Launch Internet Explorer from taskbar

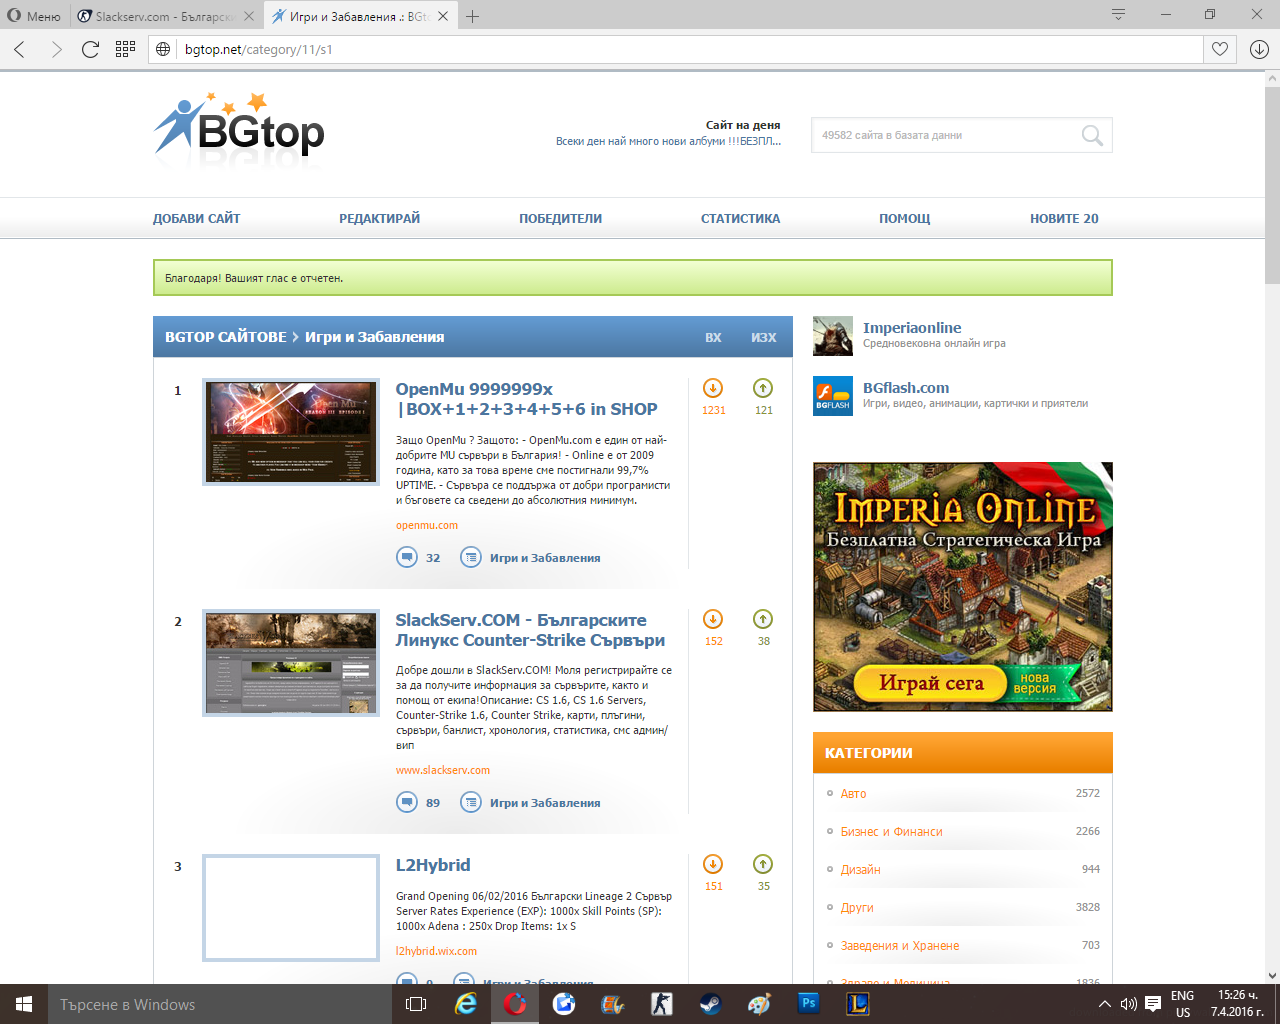coord(466,1004)
